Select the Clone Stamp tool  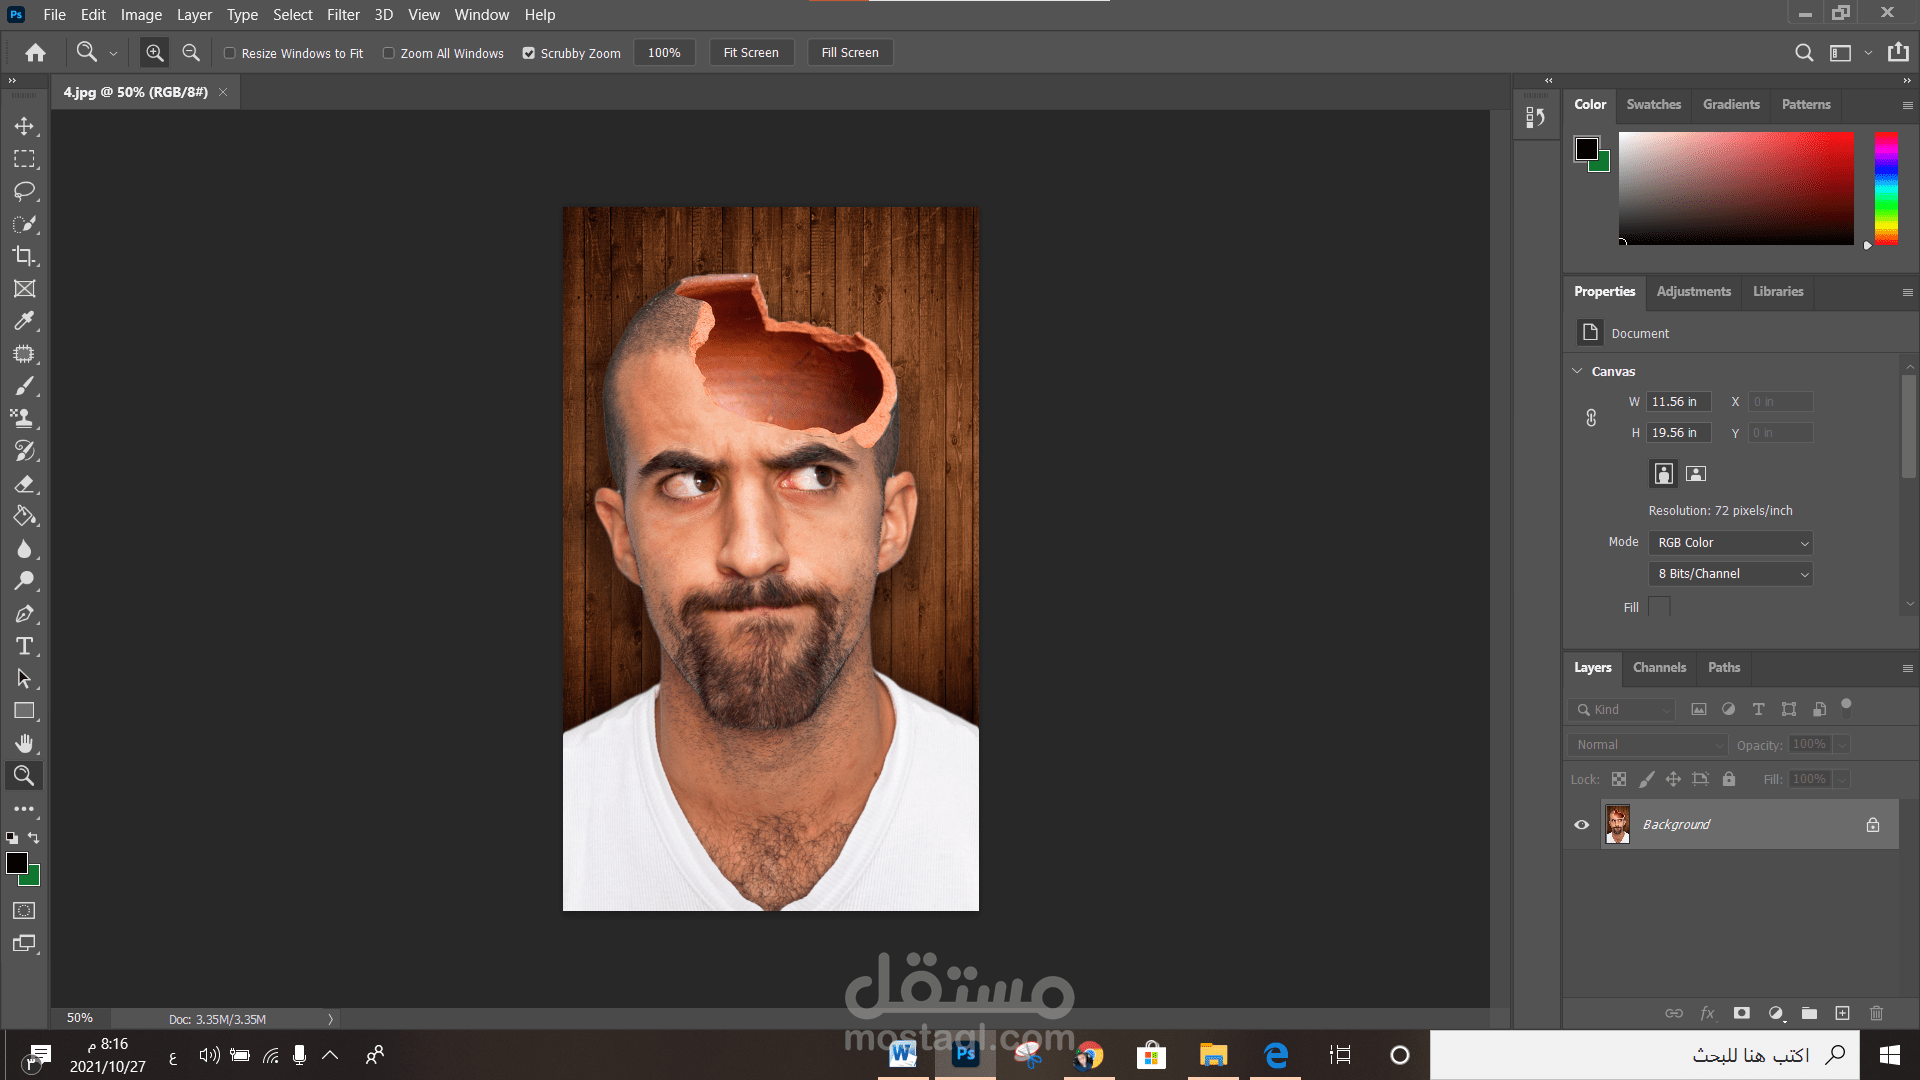(24, 419)
